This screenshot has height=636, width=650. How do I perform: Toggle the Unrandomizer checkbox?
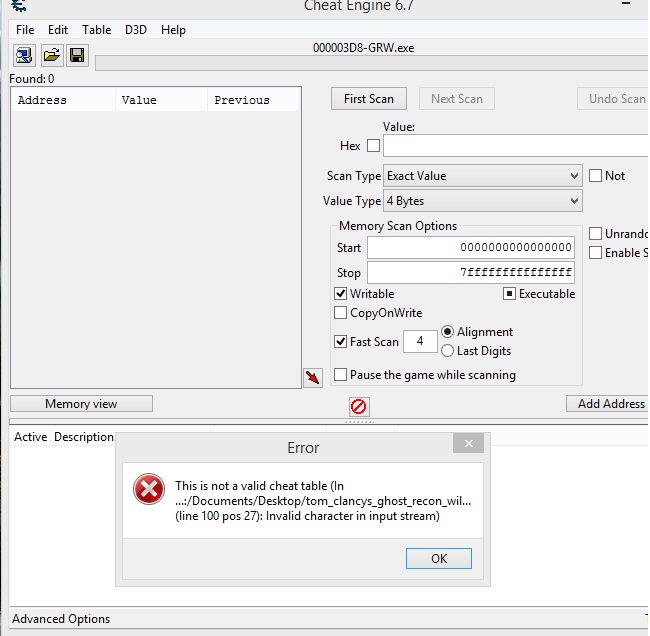pos(595,233)
